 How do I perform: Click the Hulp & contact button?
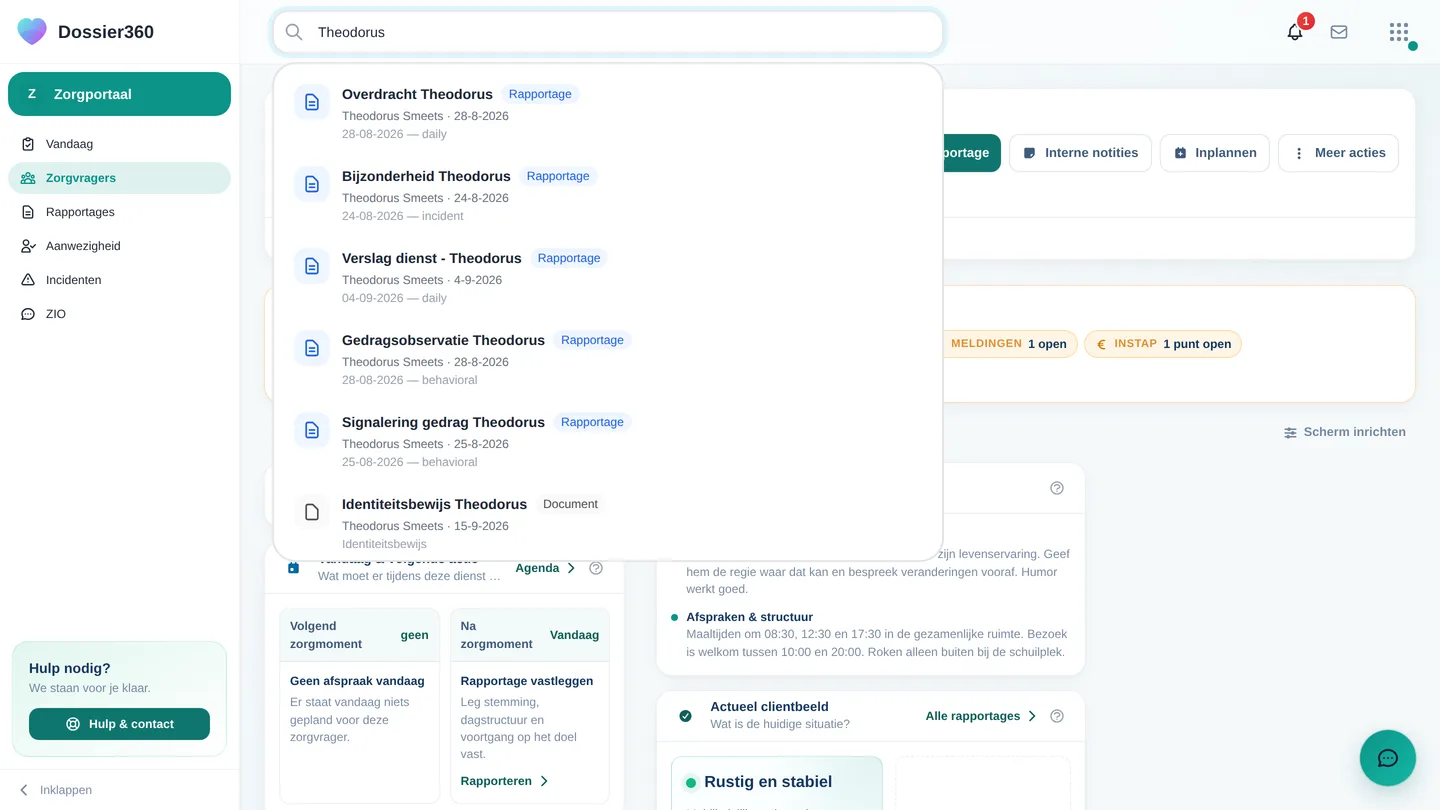pyautogui.click(x=119, y=724)
